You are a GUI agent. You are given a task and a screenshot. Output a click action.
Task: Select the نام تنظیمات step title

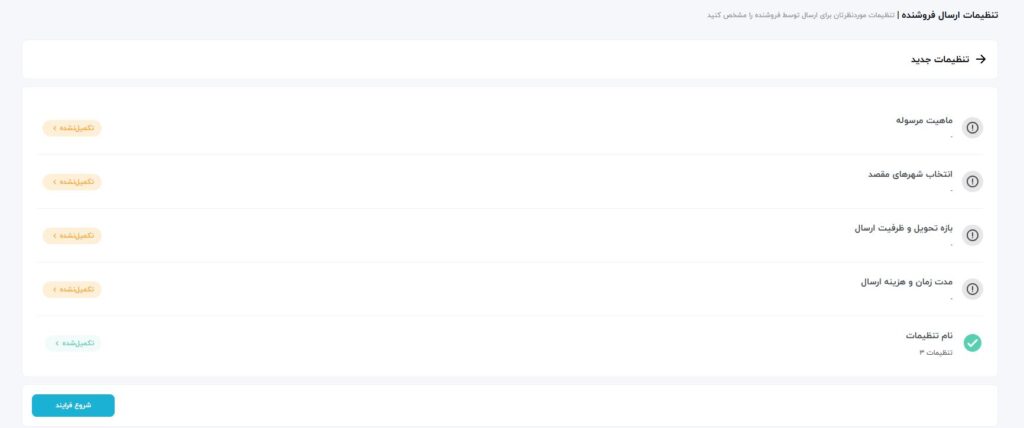pos(929,336)
